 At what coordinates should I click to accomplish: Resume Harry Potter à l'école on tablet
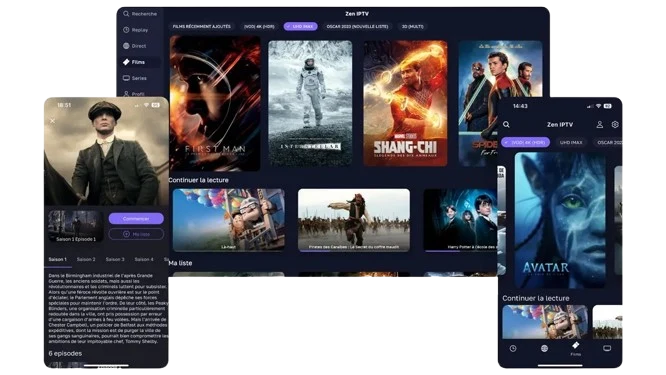460,220
